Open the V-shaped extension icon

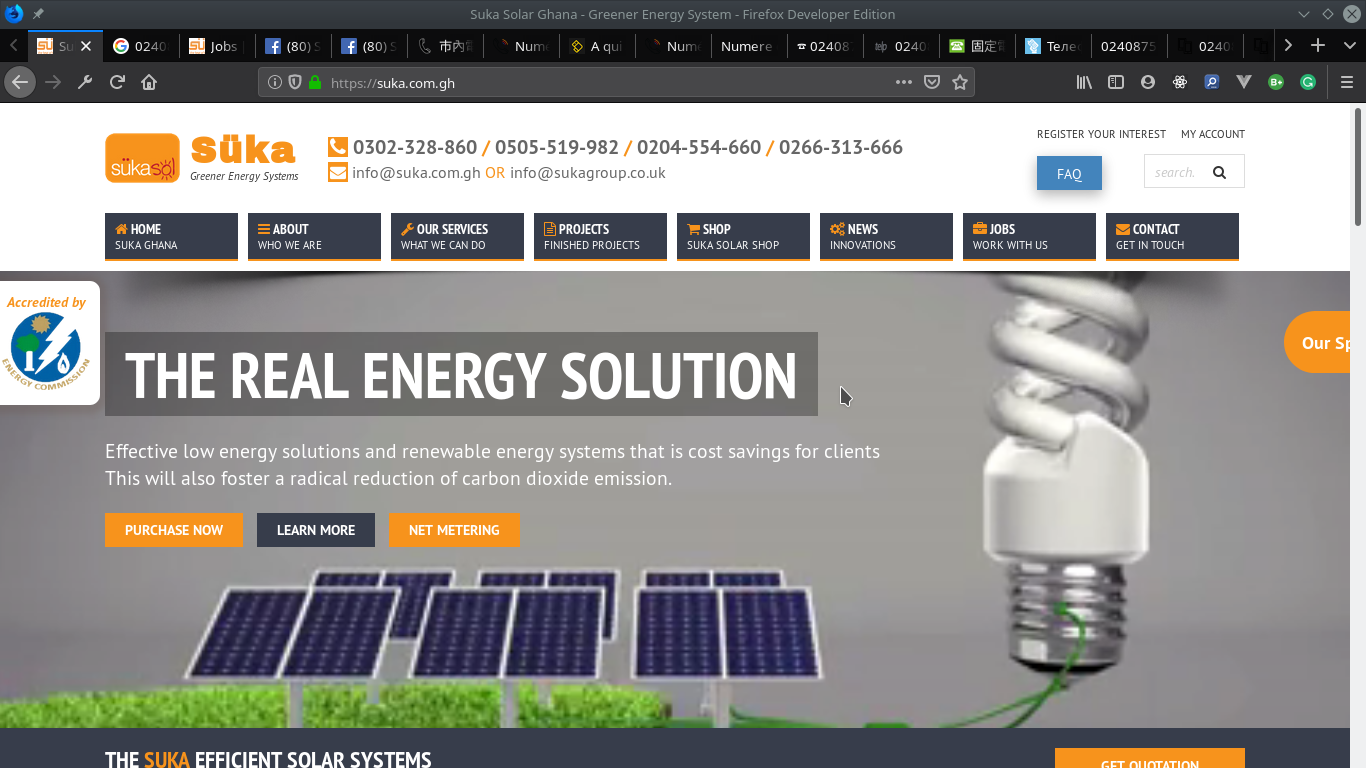[x=1244, y=82]
